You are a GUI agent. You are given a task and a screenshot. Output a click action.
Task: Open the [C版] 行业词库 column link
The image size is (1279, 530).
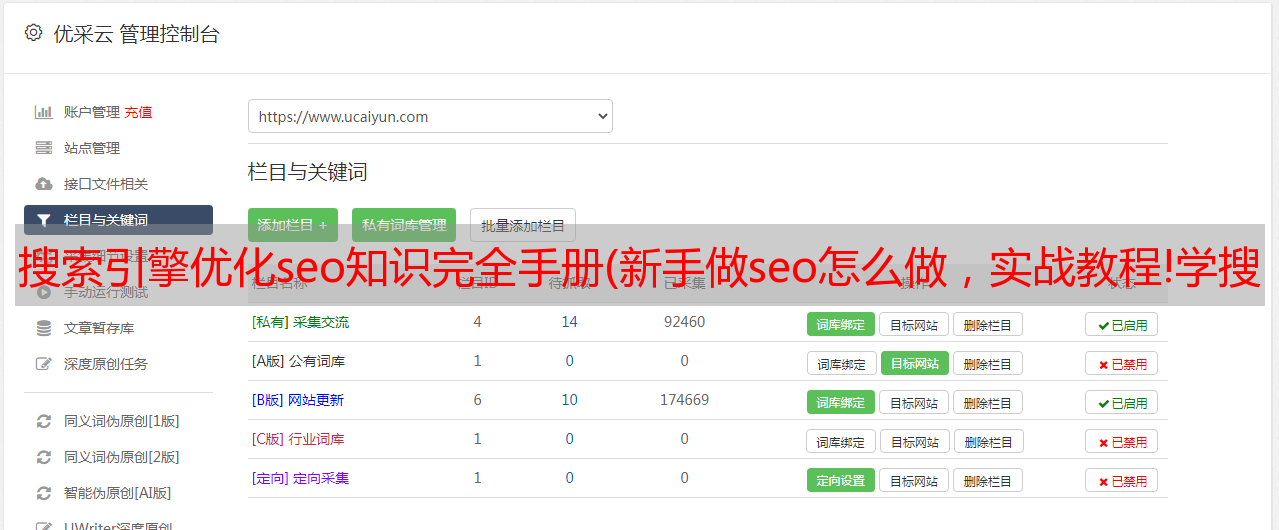click(x=298, y=439)
